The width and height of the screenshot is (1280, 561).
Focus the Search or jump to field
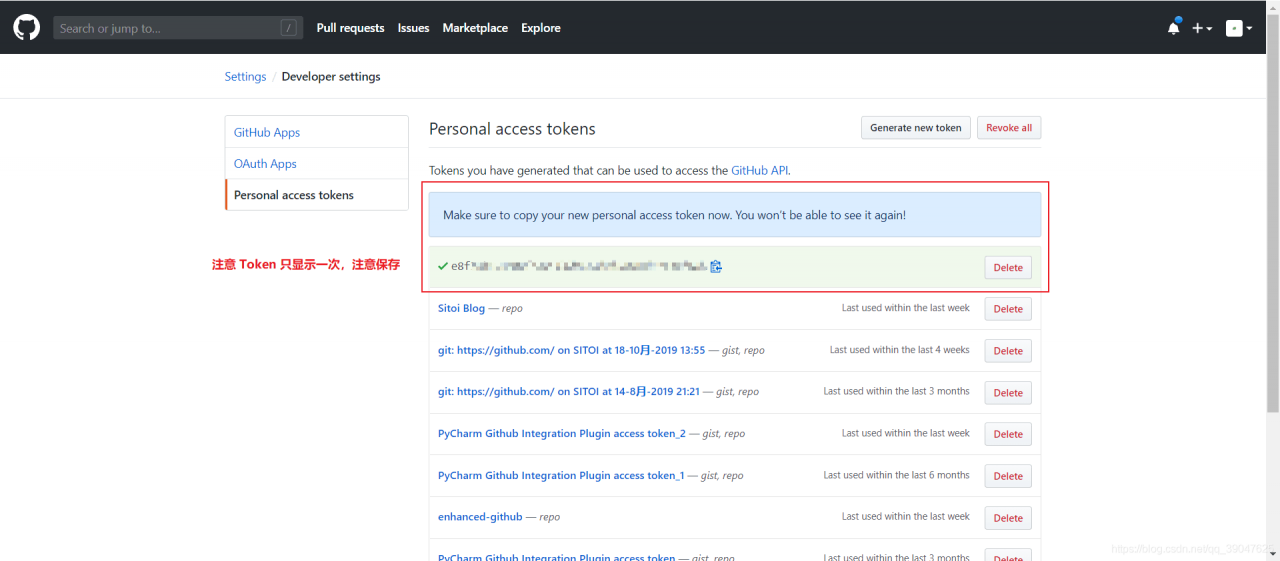tap(178, 28)
